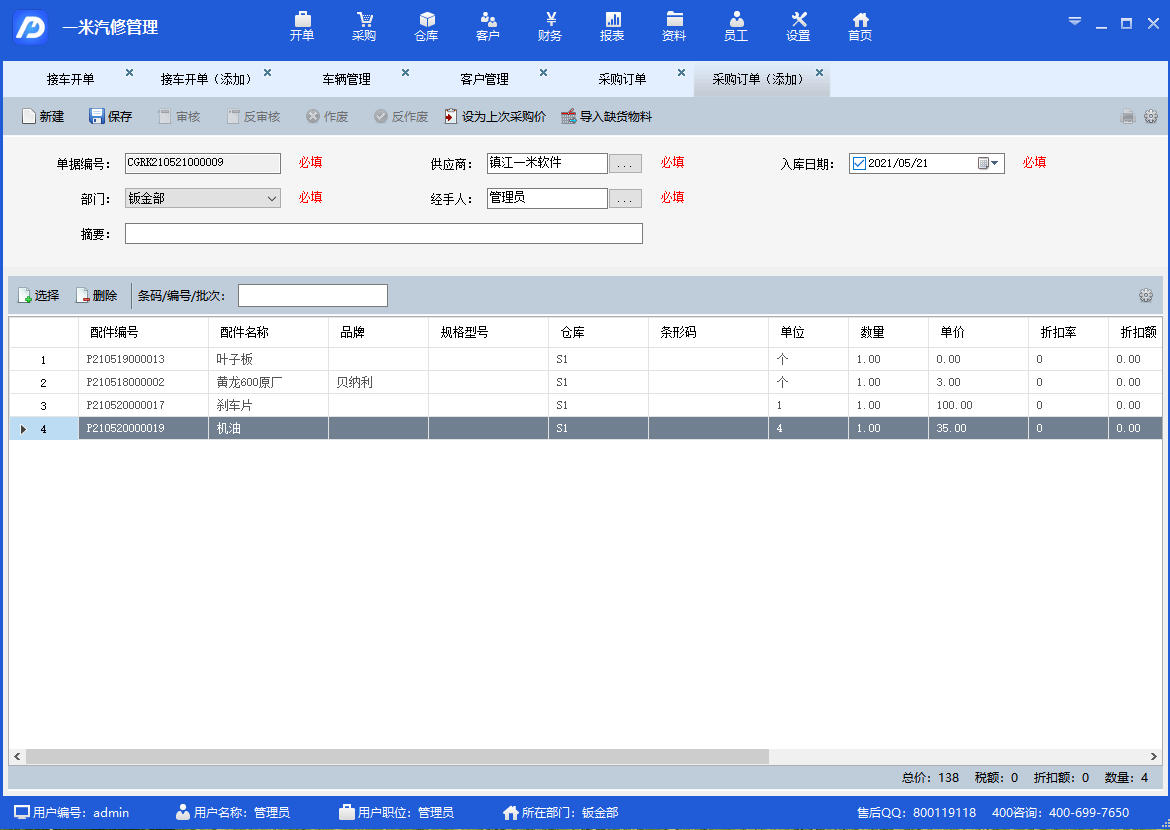
Task: Switch to the 客户管理 tab
Action: (x=484, y=80)
